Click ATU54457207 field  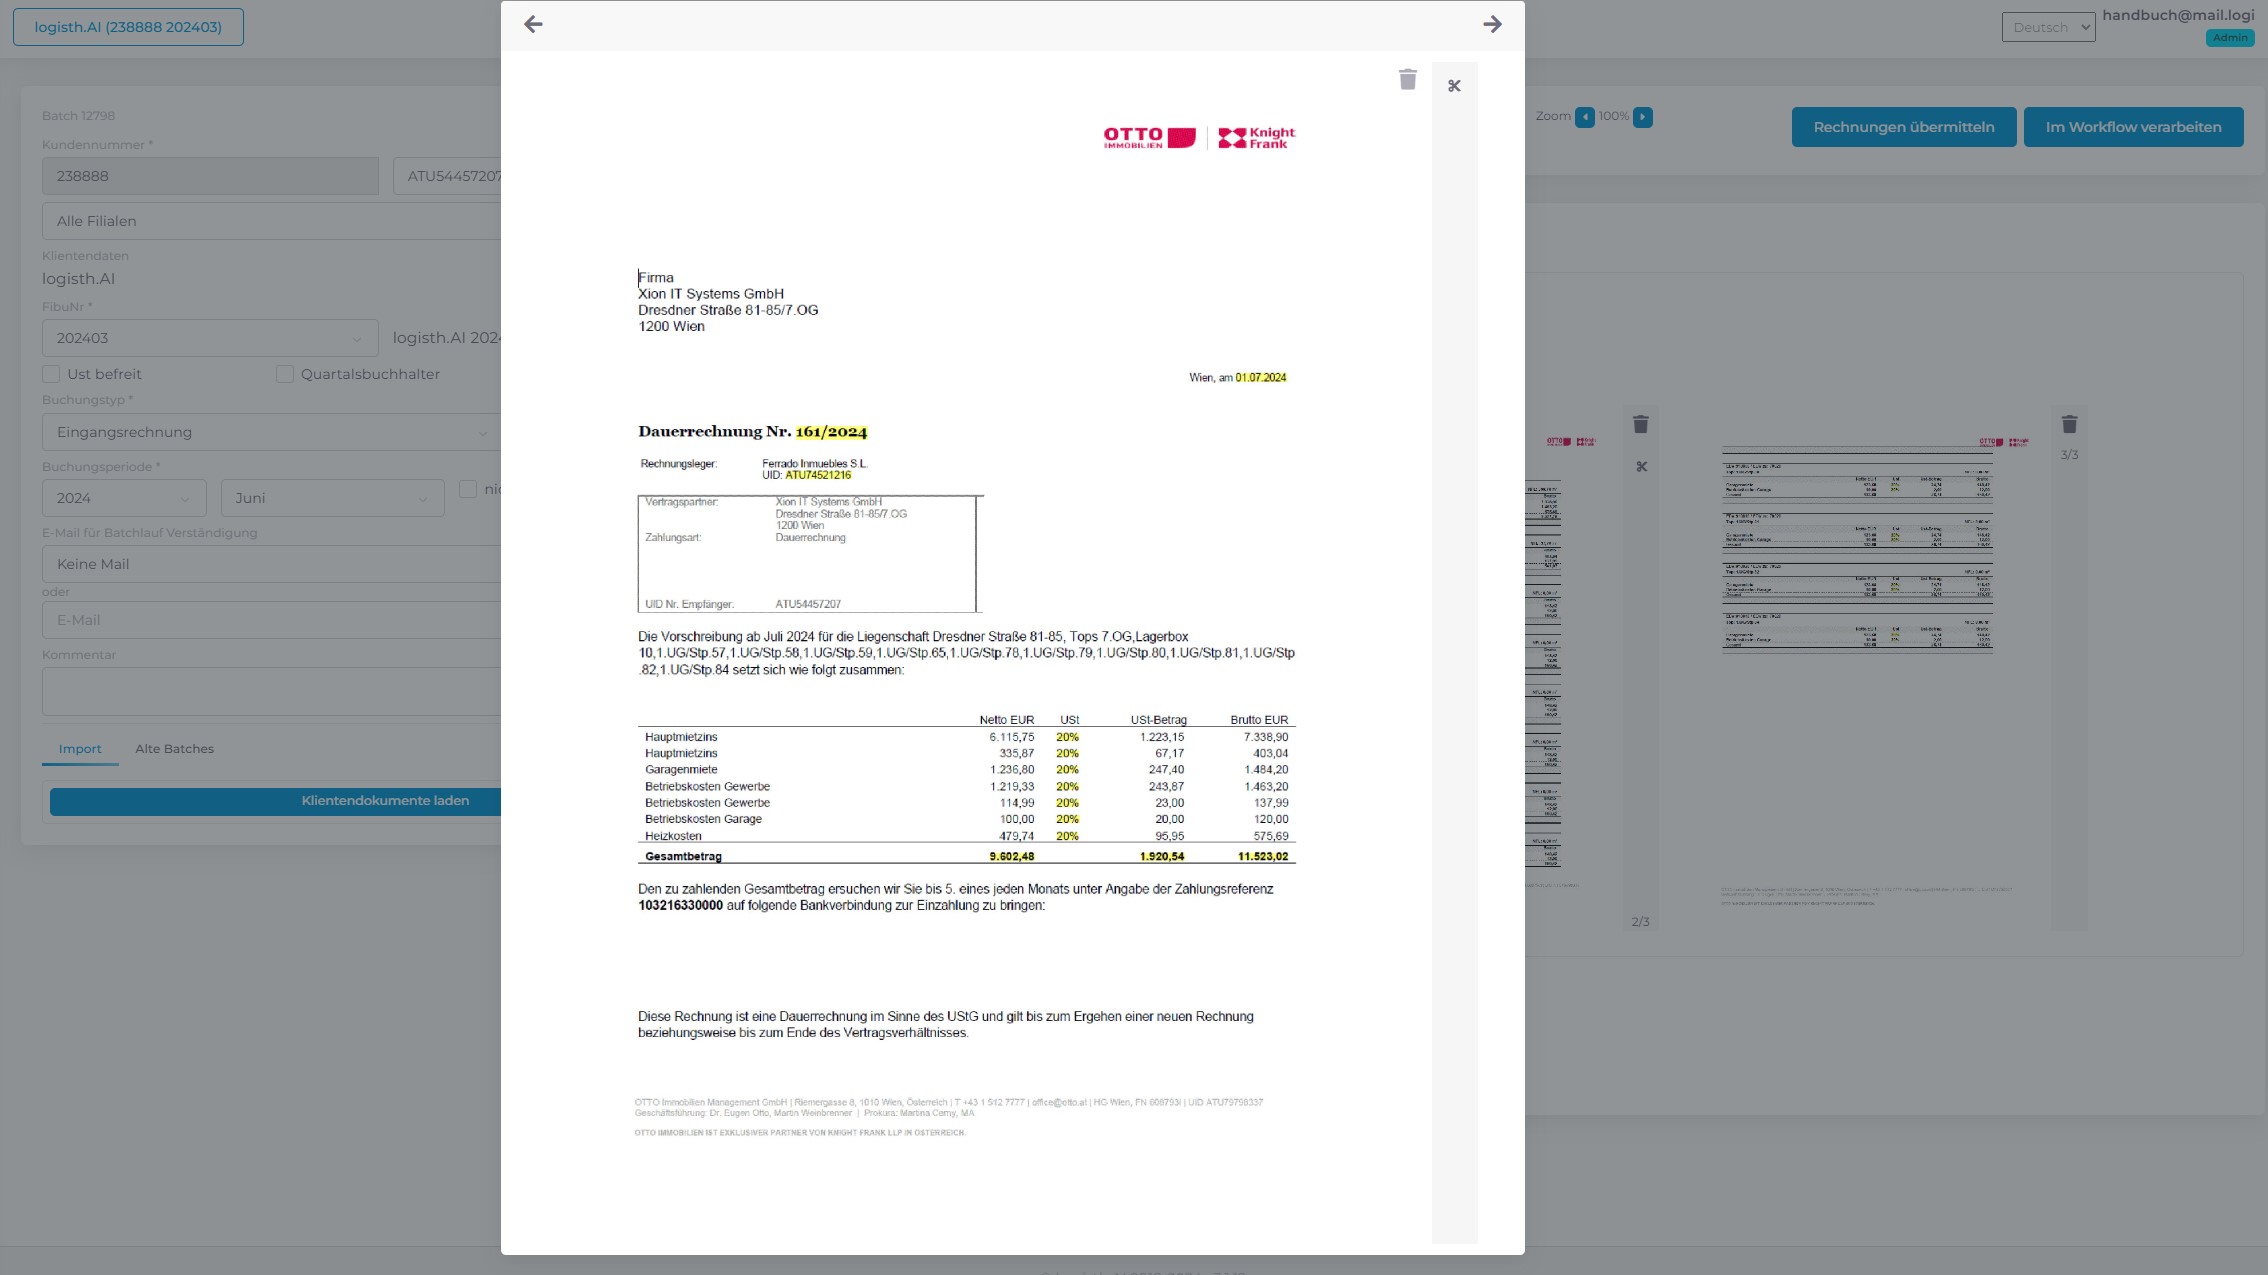pyautogui.click(x=447, y=176)
